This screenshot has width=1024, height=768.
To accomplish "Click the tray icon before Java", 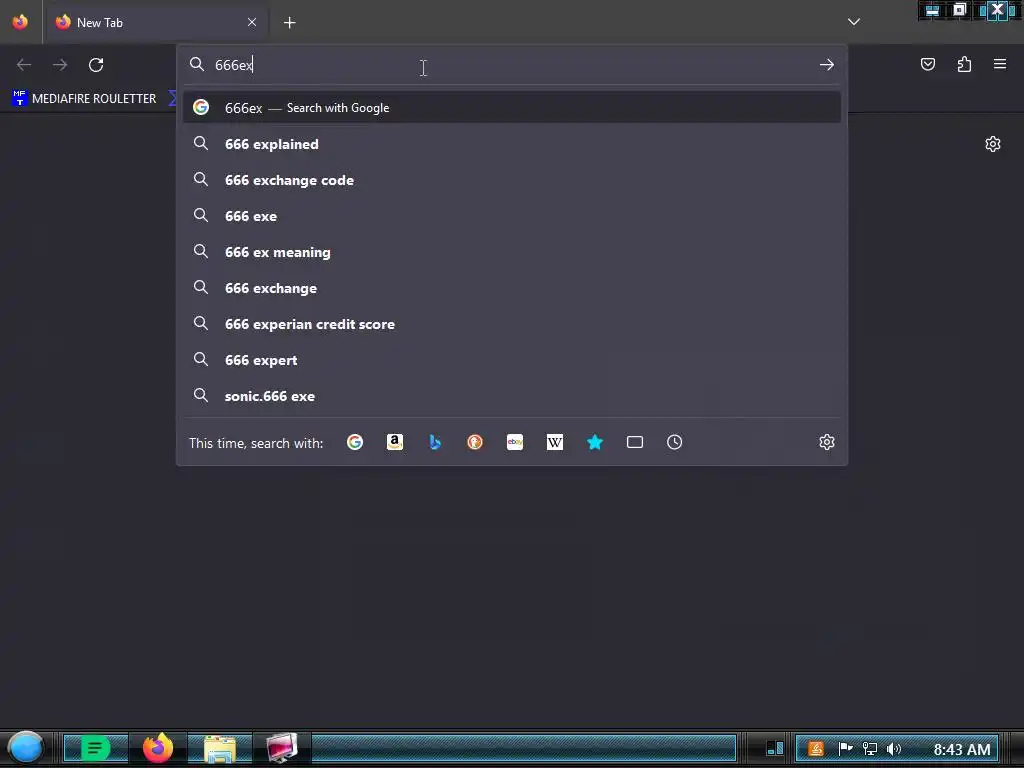I will (x=775, y=748).
